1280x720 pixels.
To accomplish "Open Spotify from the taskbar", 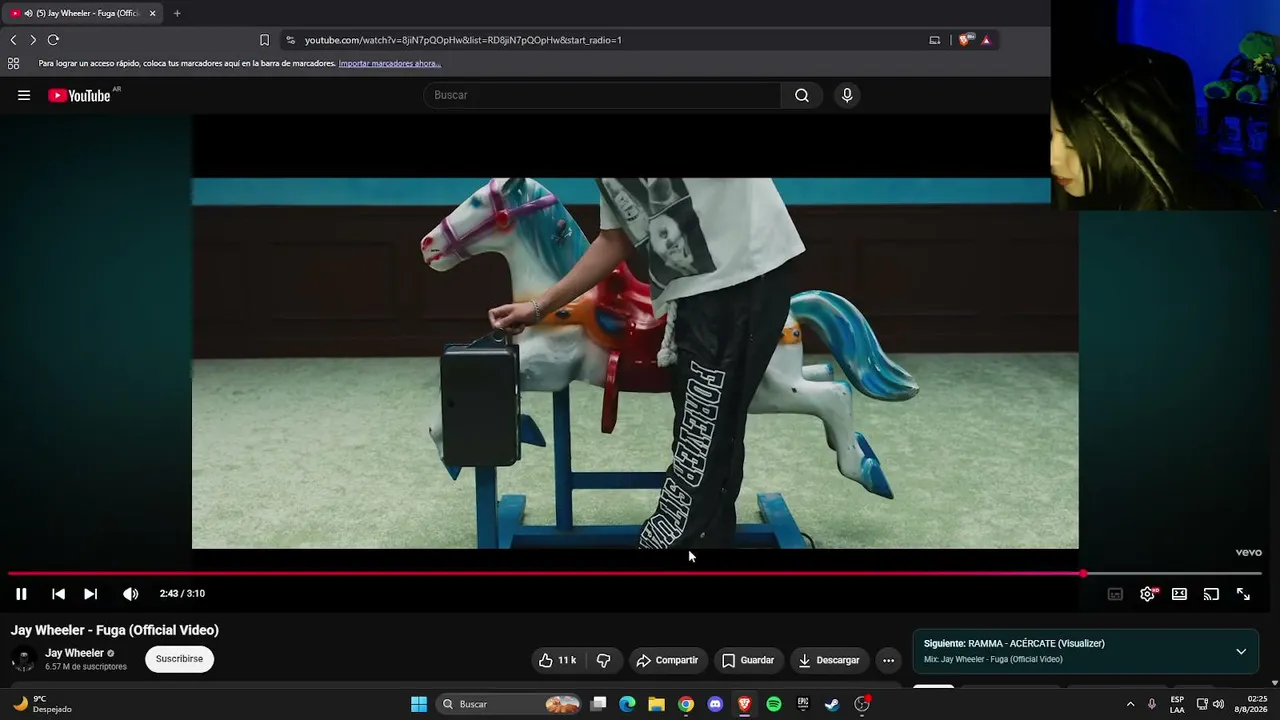I will click(774, 704).
